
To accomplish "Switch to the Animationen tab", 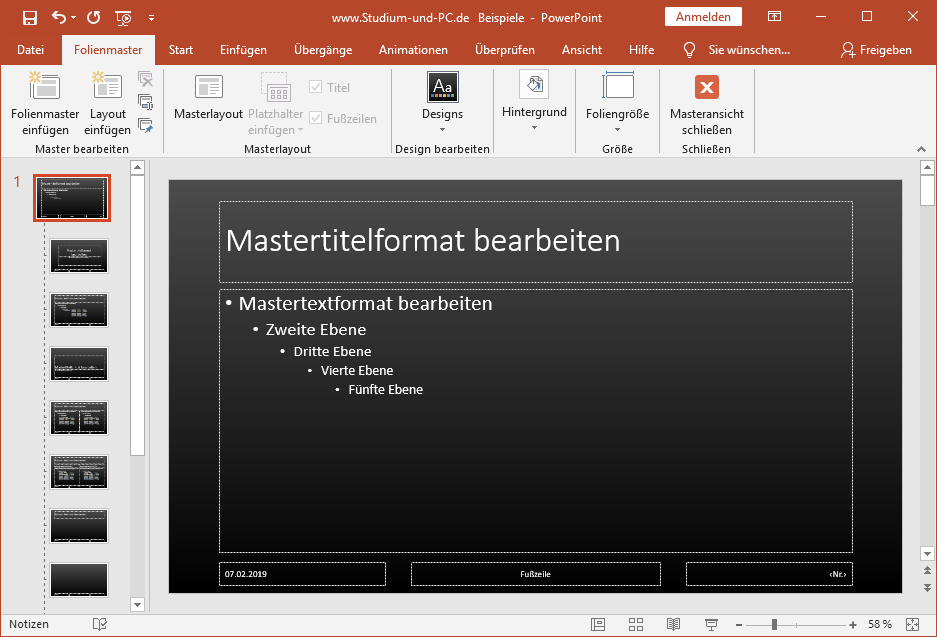I will (413, 50).
